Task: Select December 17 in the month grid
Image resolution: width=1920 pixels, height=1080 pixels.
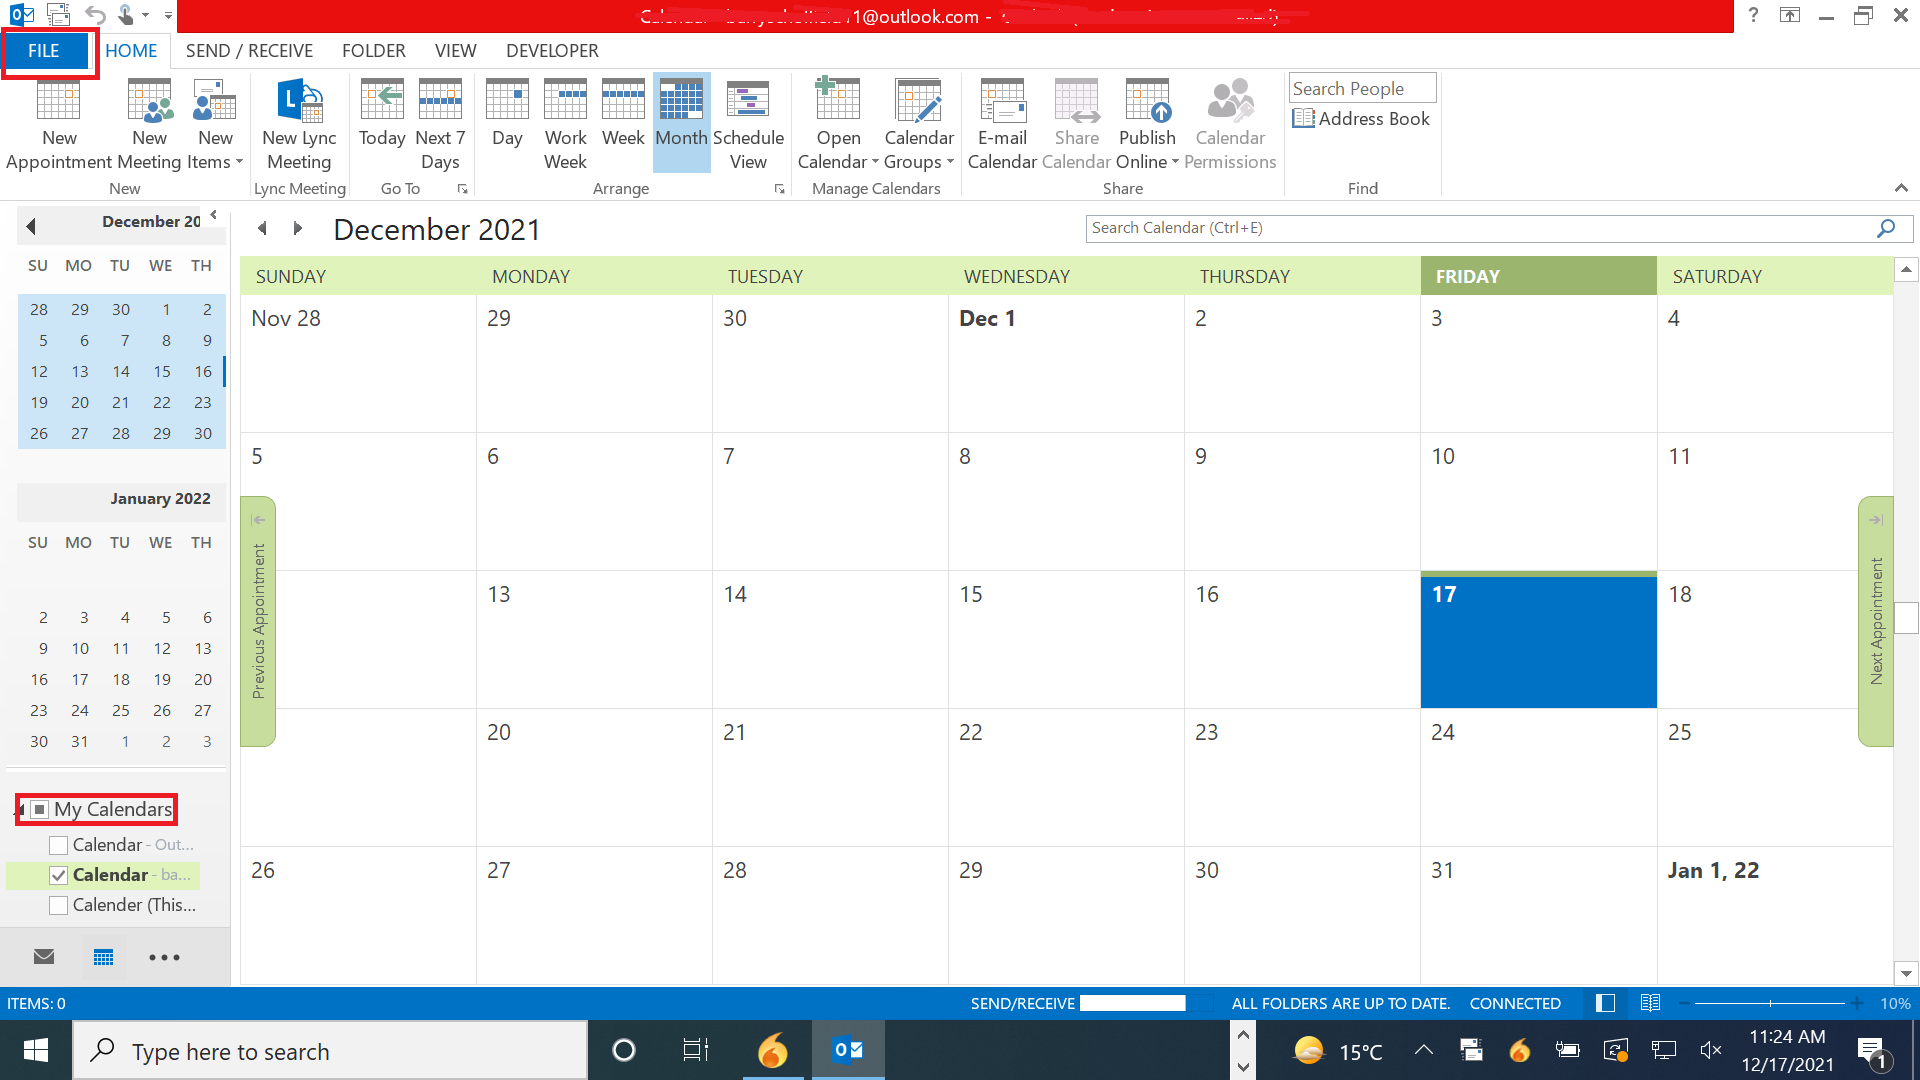Action: tap(1538, 640)
